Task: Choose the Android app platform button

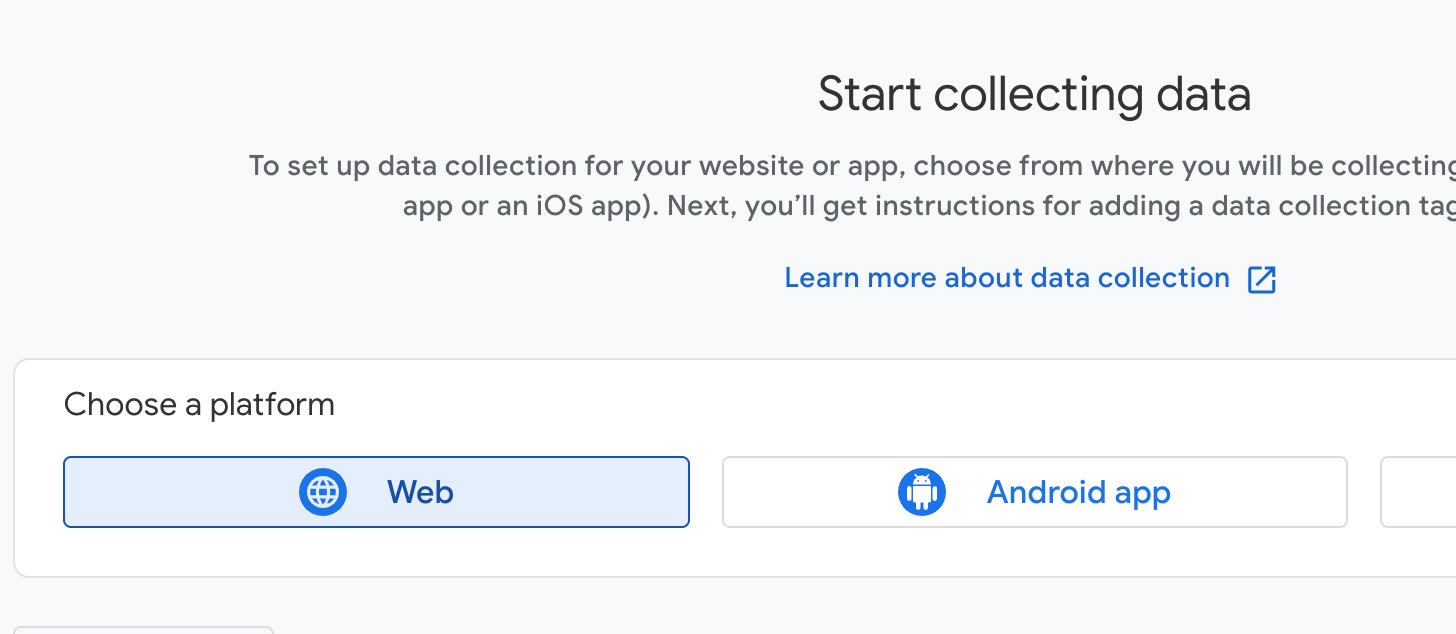Action: coord(1035,492)
